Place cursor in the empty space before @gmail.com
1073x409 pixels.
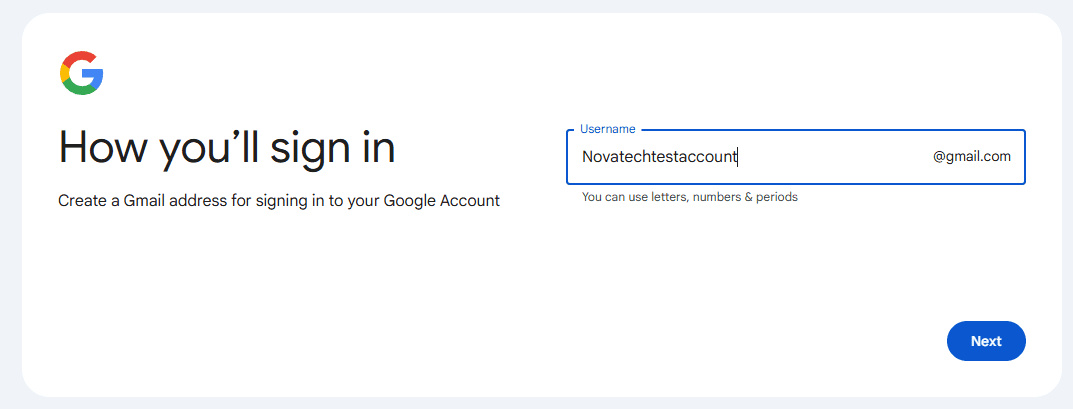[835, 157]
